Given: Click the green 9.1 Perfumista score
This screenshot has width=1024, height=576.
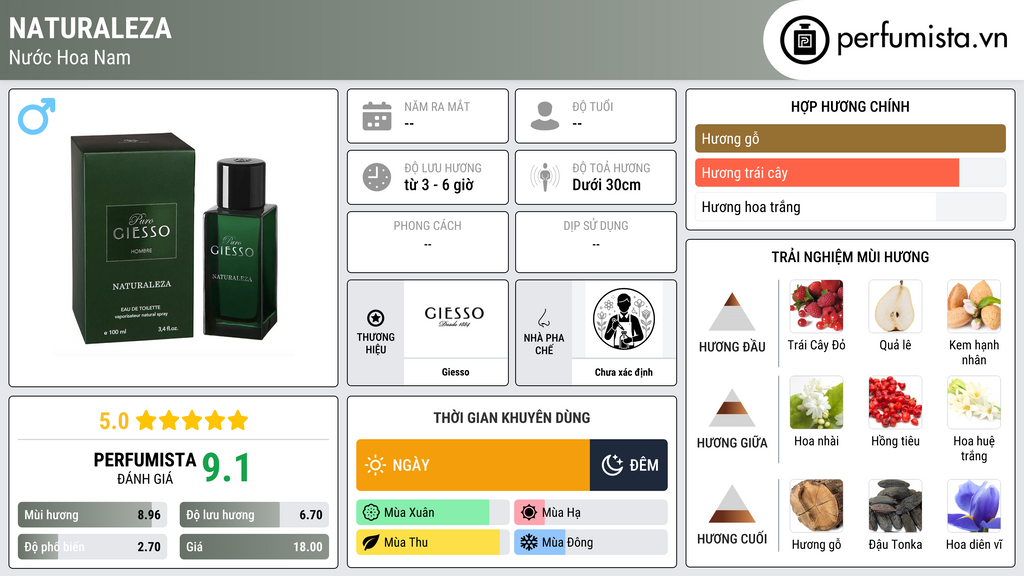Looking at the screenshot, I should (226, 468).
